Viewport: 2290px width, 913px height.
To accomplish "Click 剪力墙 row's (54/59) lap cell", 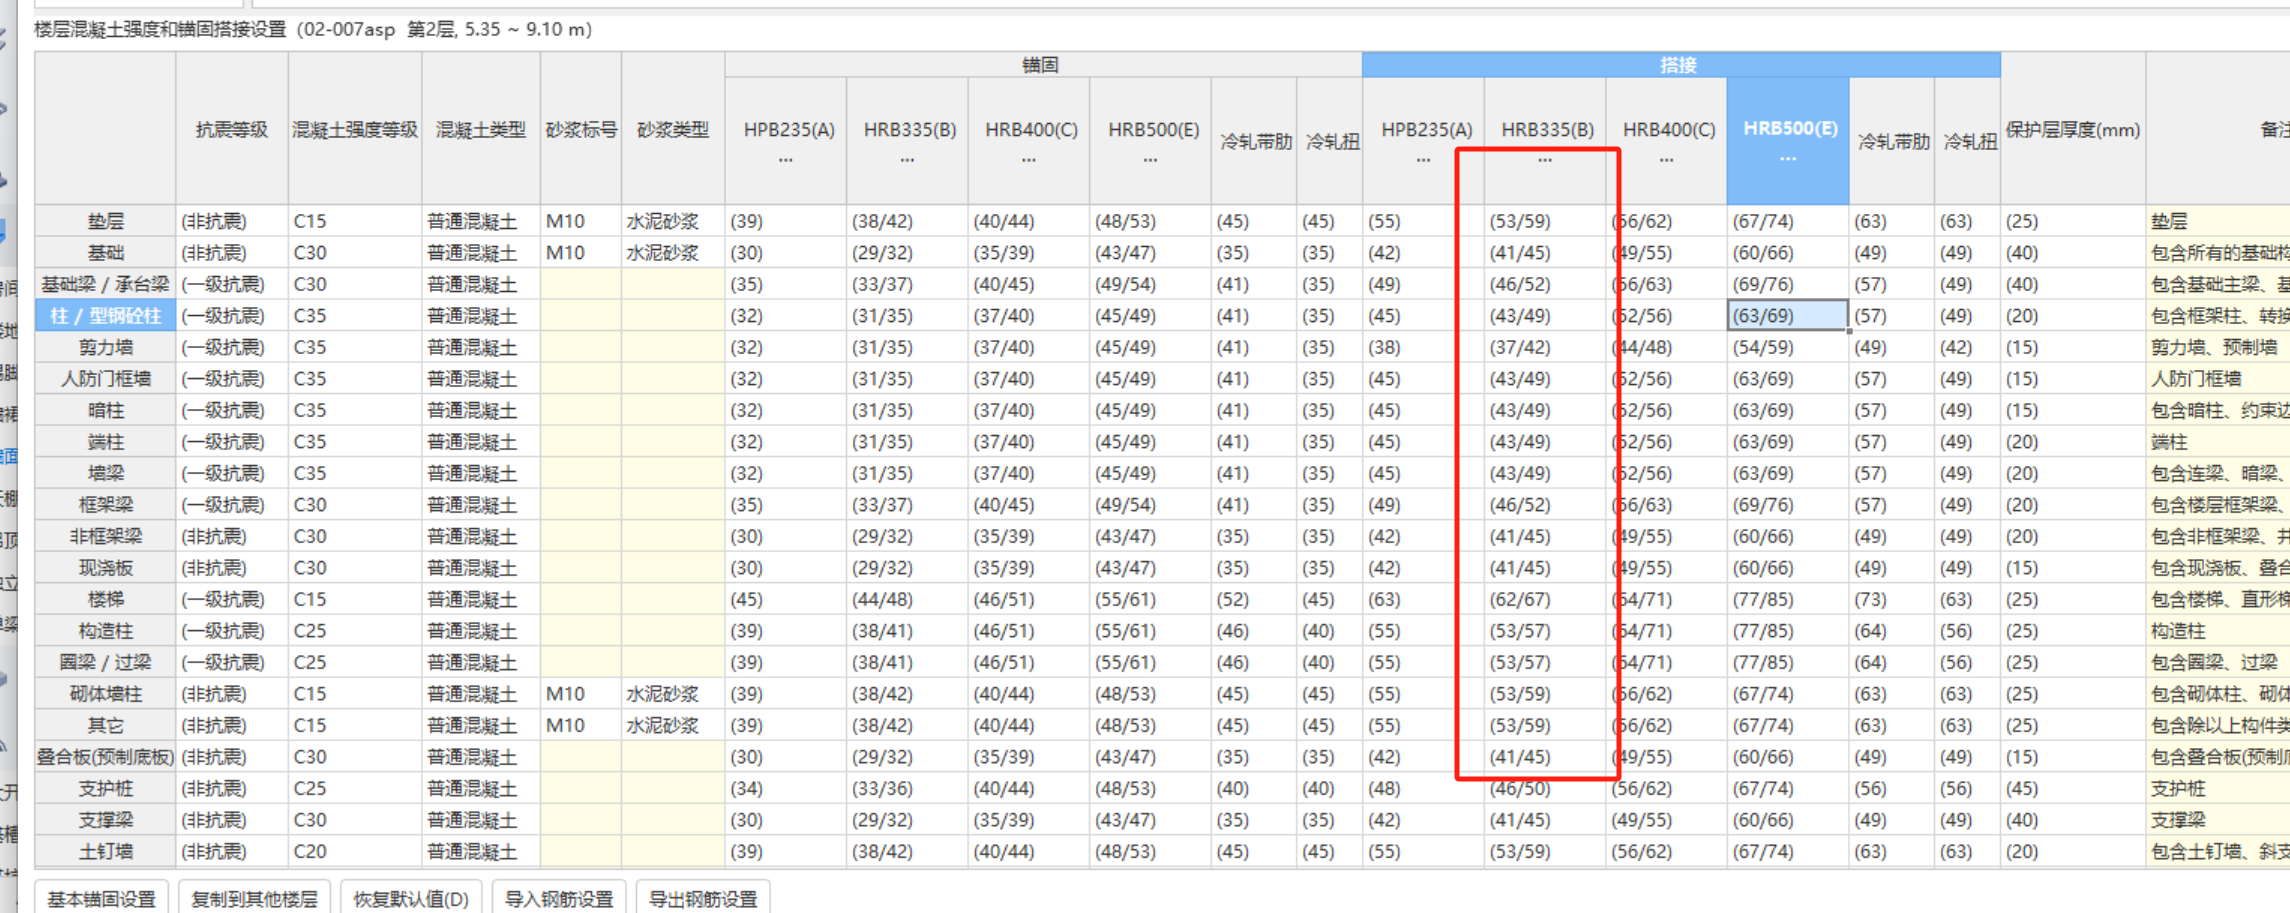I will [1788, 347].
